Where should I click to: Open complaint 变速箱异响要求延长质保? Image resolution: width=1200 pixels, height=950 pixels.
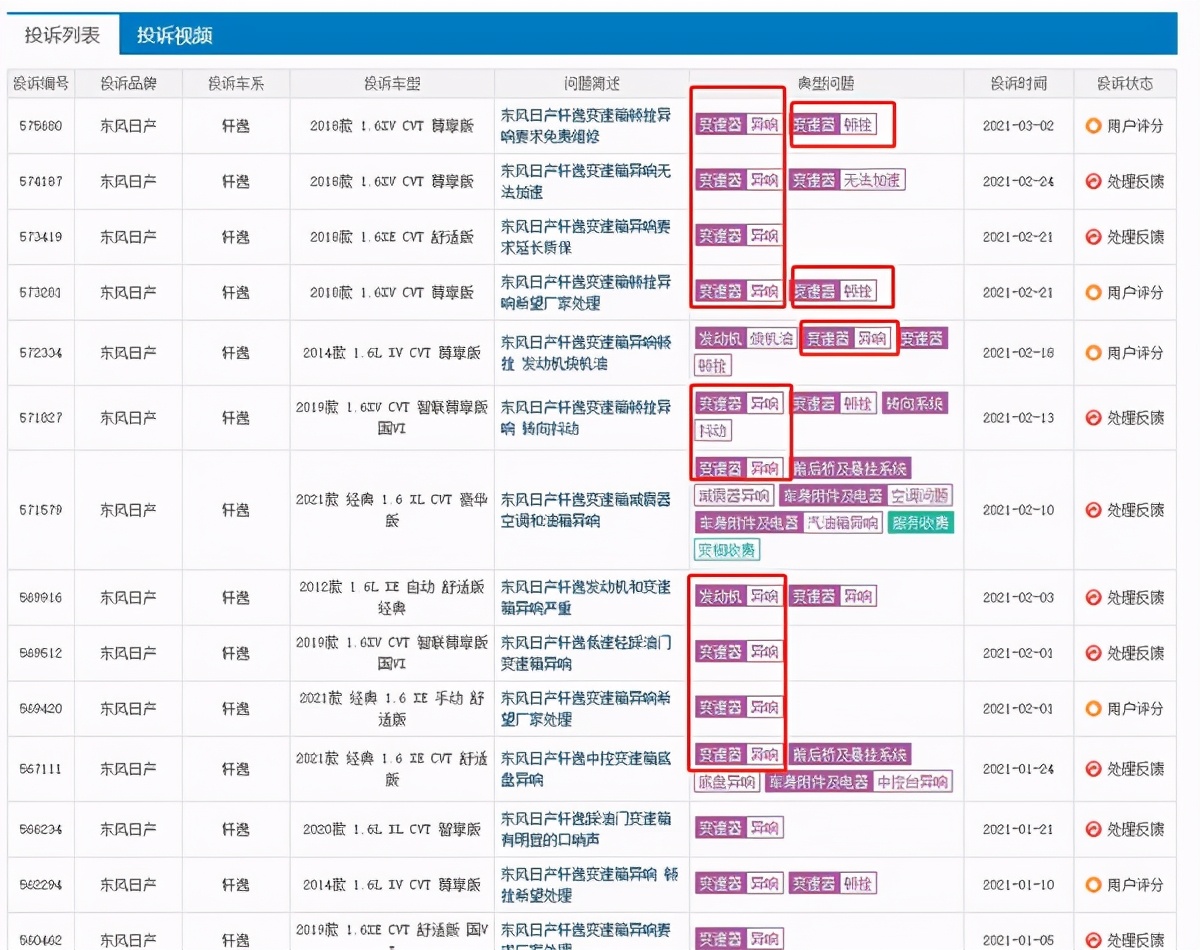tap(586, 237)
